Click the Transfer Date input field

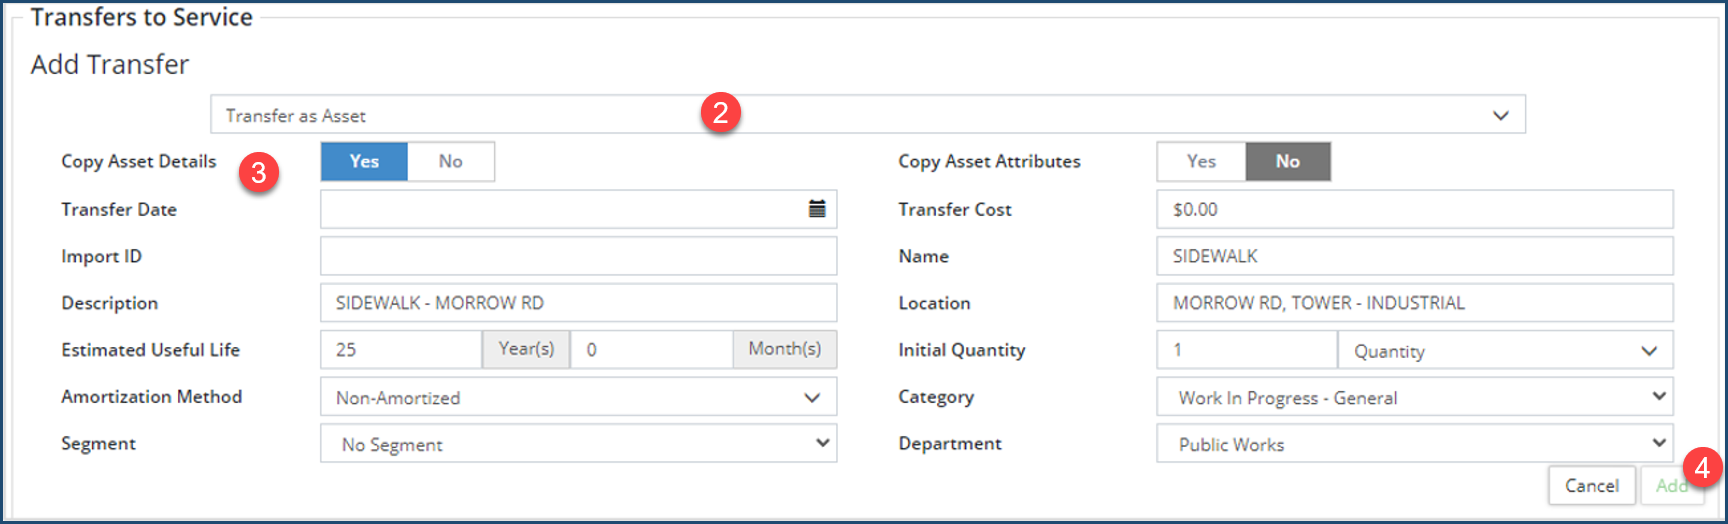[x=560, y=209]
